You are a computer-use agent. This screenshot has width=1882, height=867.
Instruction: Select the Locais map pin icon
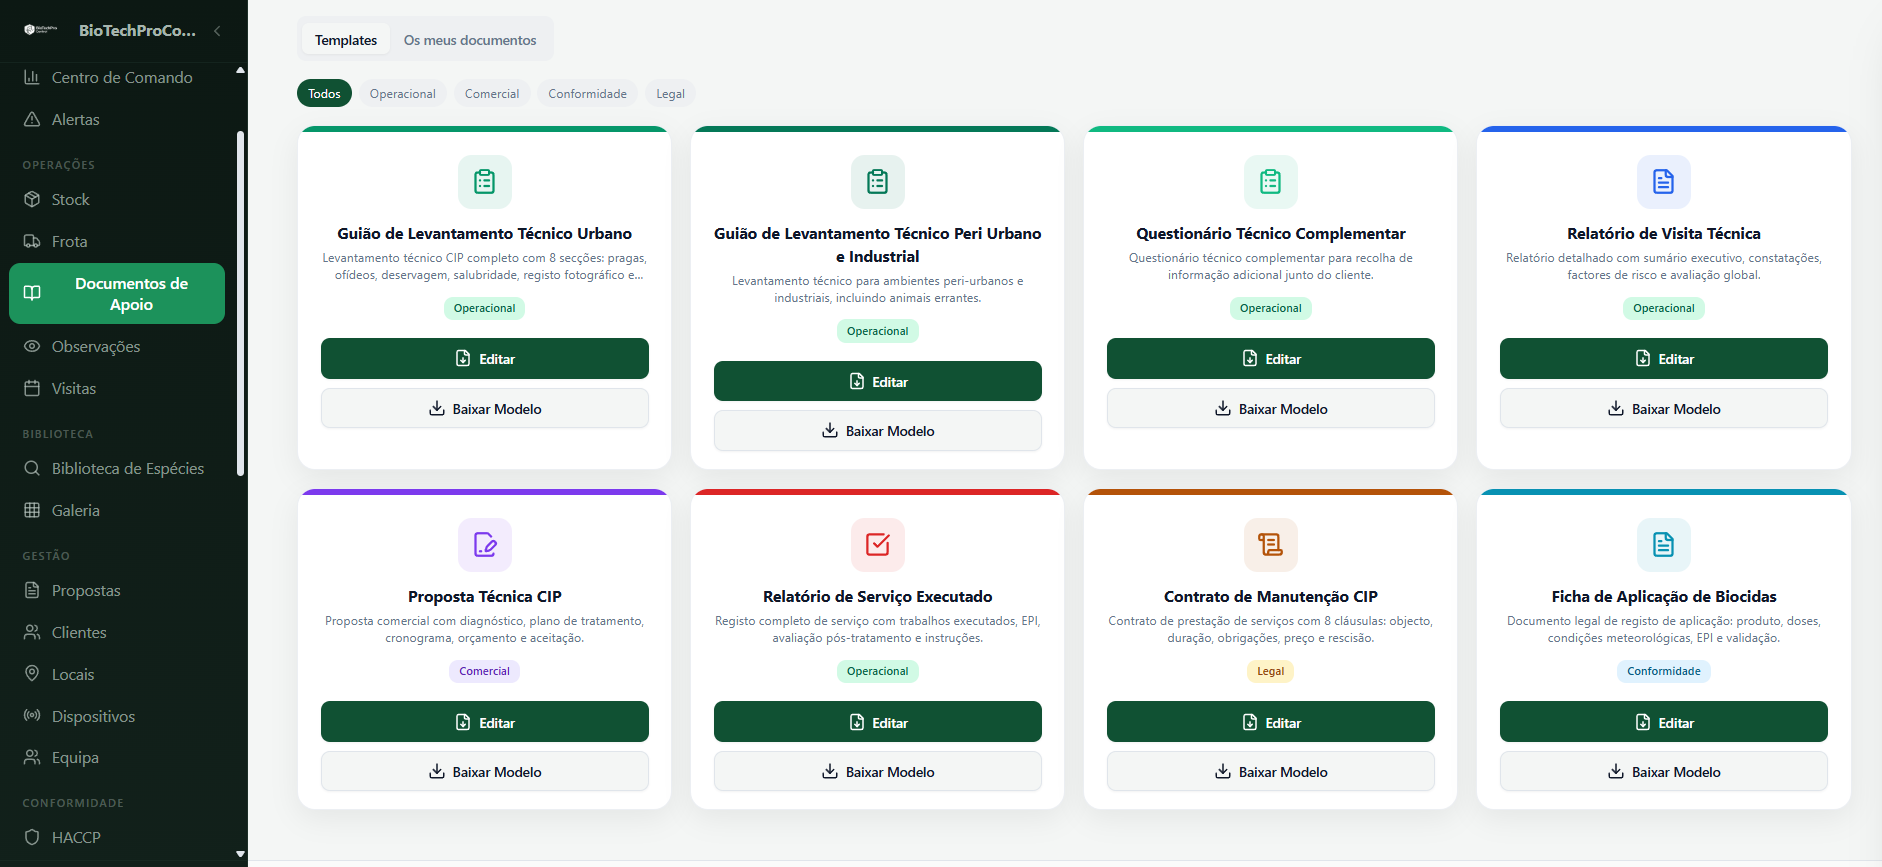point(32,674)
